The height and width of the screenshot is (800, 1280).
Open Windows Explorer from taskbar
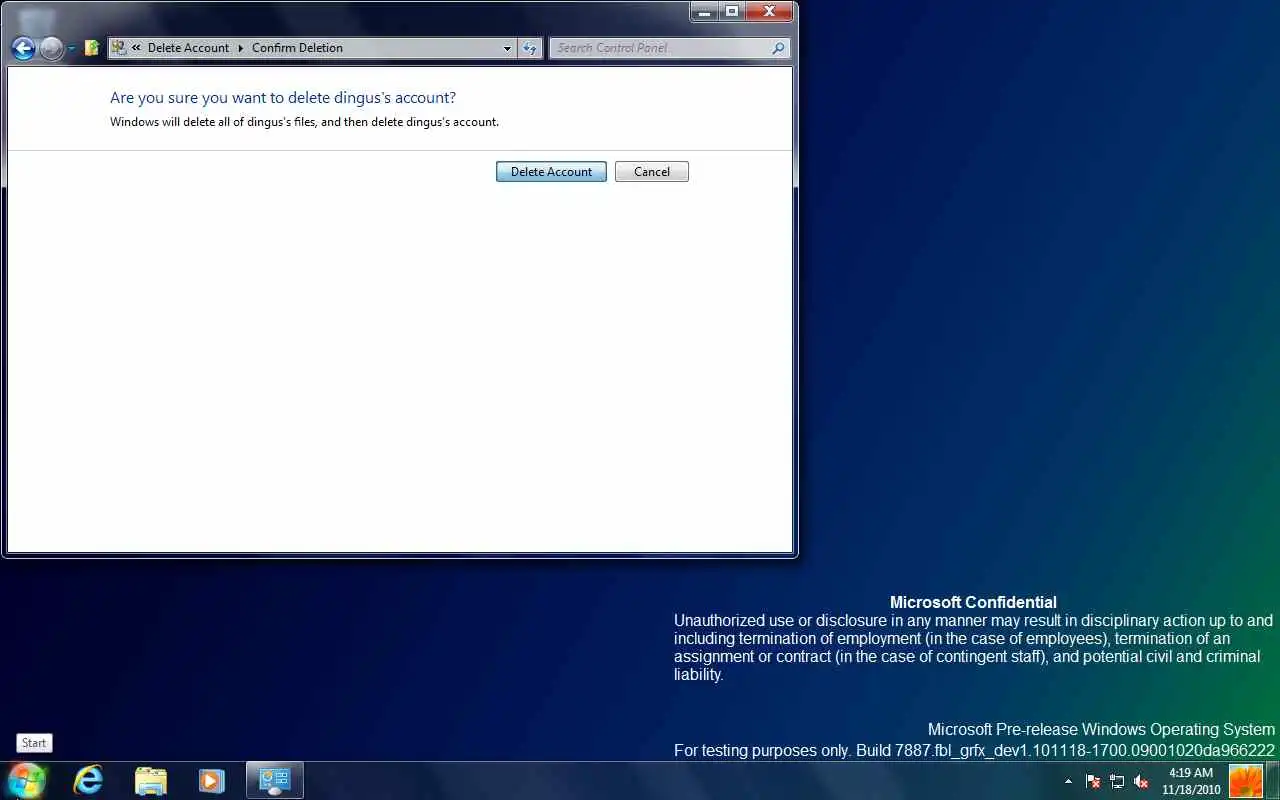click(150, 780)
